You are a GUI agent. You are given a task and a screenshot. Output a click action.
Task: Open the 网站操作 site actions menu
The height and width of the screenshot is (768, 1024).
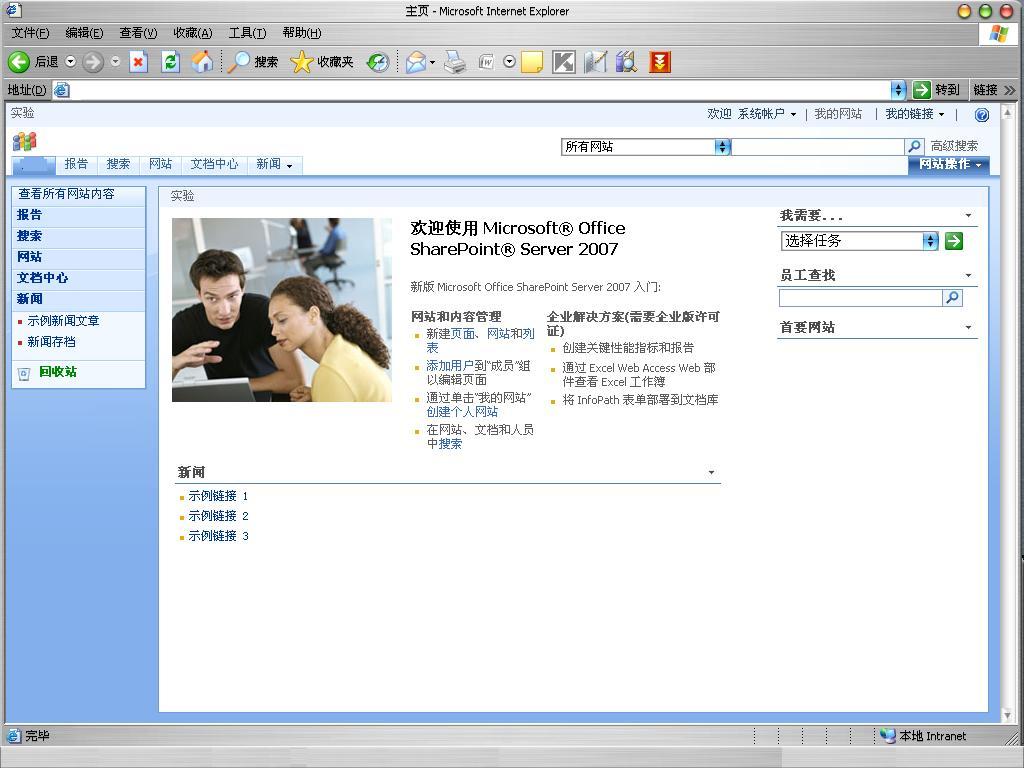[x=949, y=165]
